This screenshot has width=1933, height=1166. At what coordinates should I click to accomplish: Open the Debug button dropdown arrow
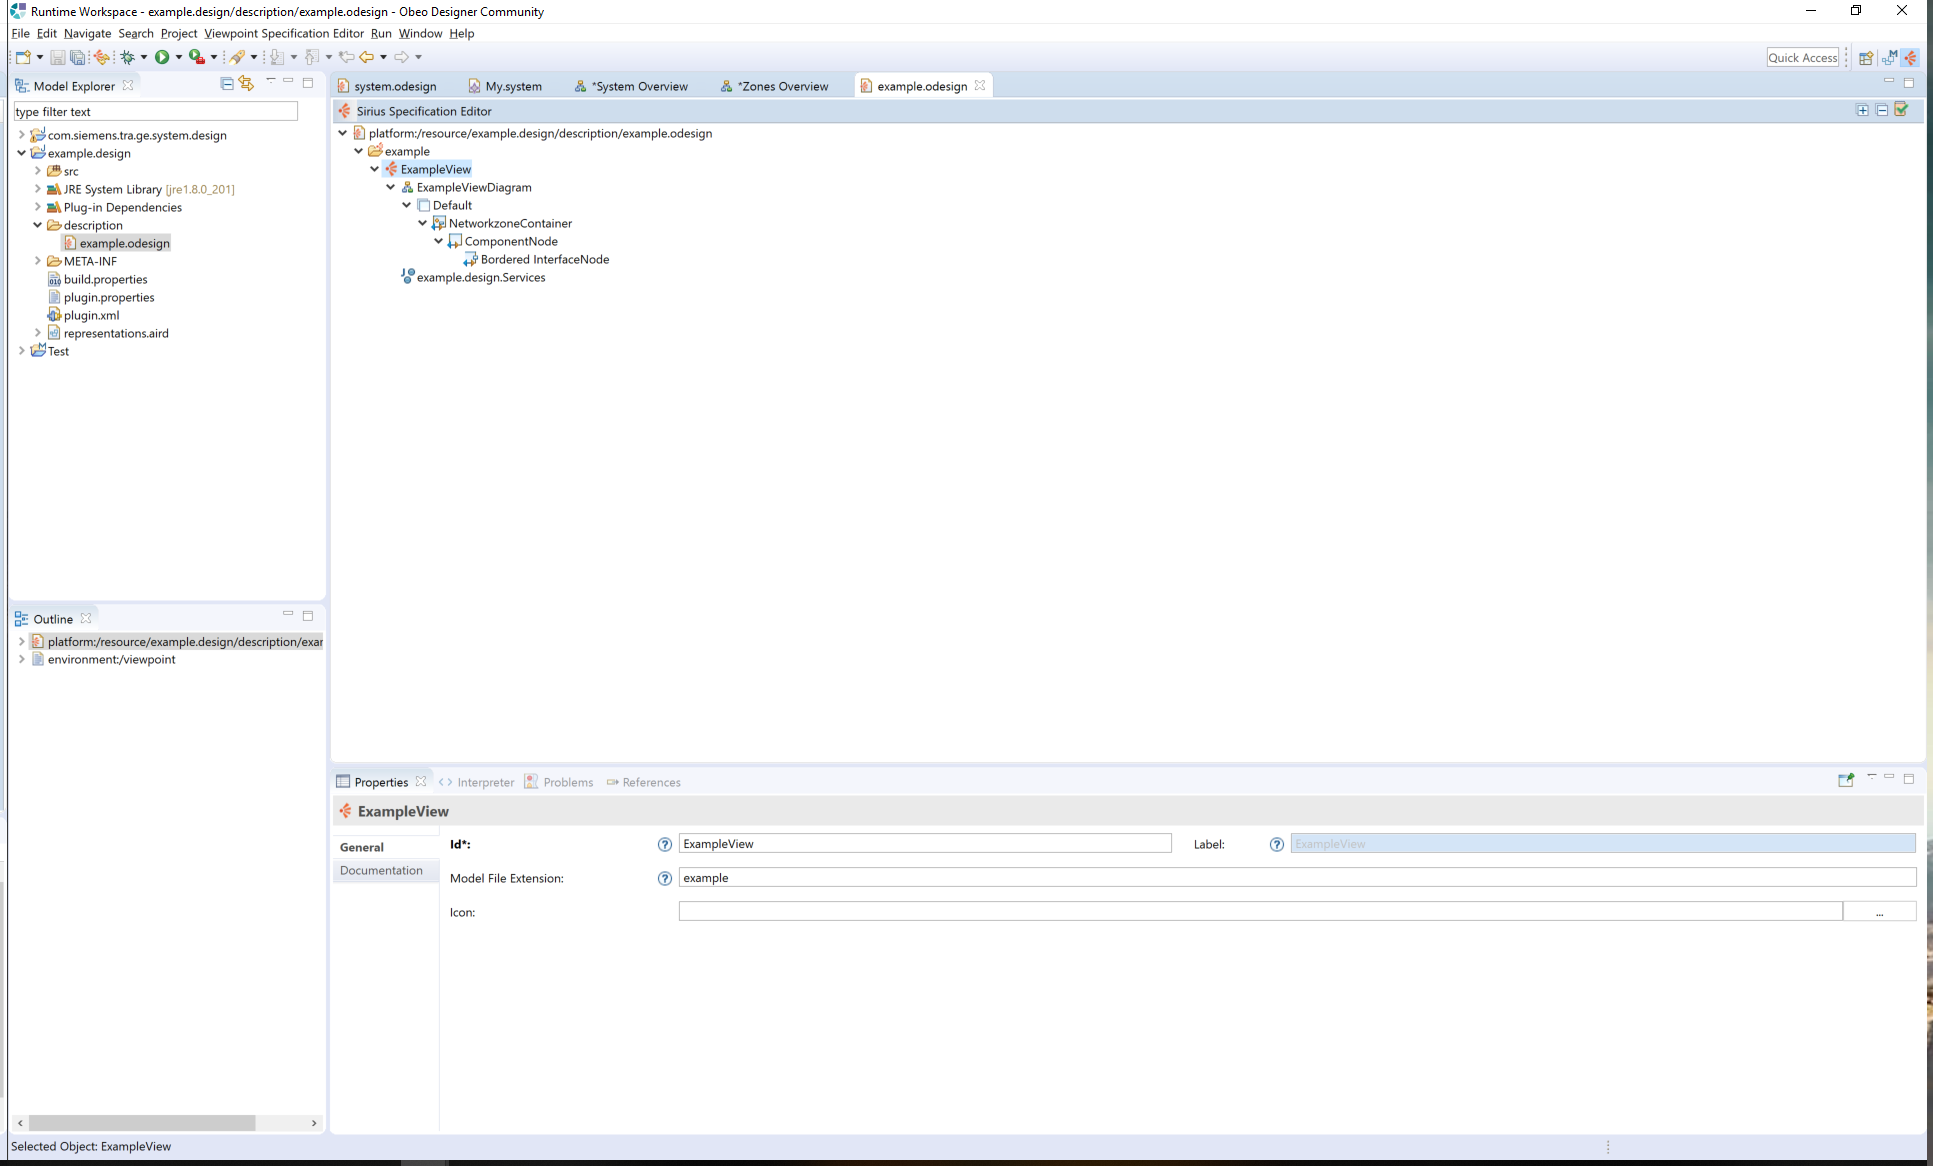(x=144, y=57)
